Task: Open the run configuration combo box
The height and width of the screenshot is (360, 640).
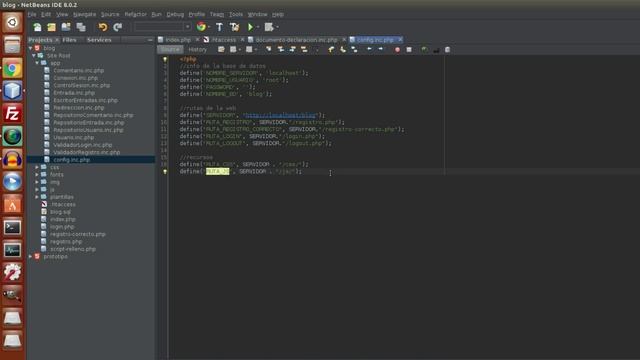Action: [x=162, y=27]
